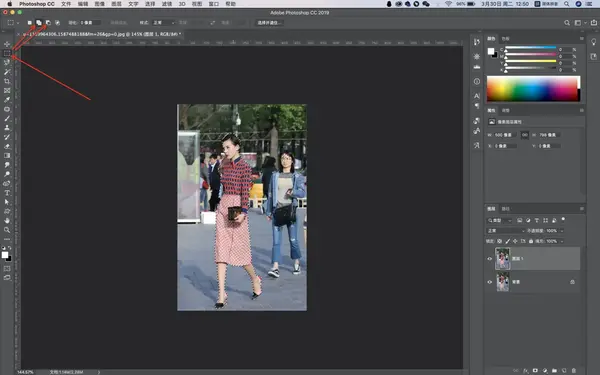The height and width of the screenshot is (375, 600).
Task: Click the Cyan slider track
Action: [x=530, y=47]
